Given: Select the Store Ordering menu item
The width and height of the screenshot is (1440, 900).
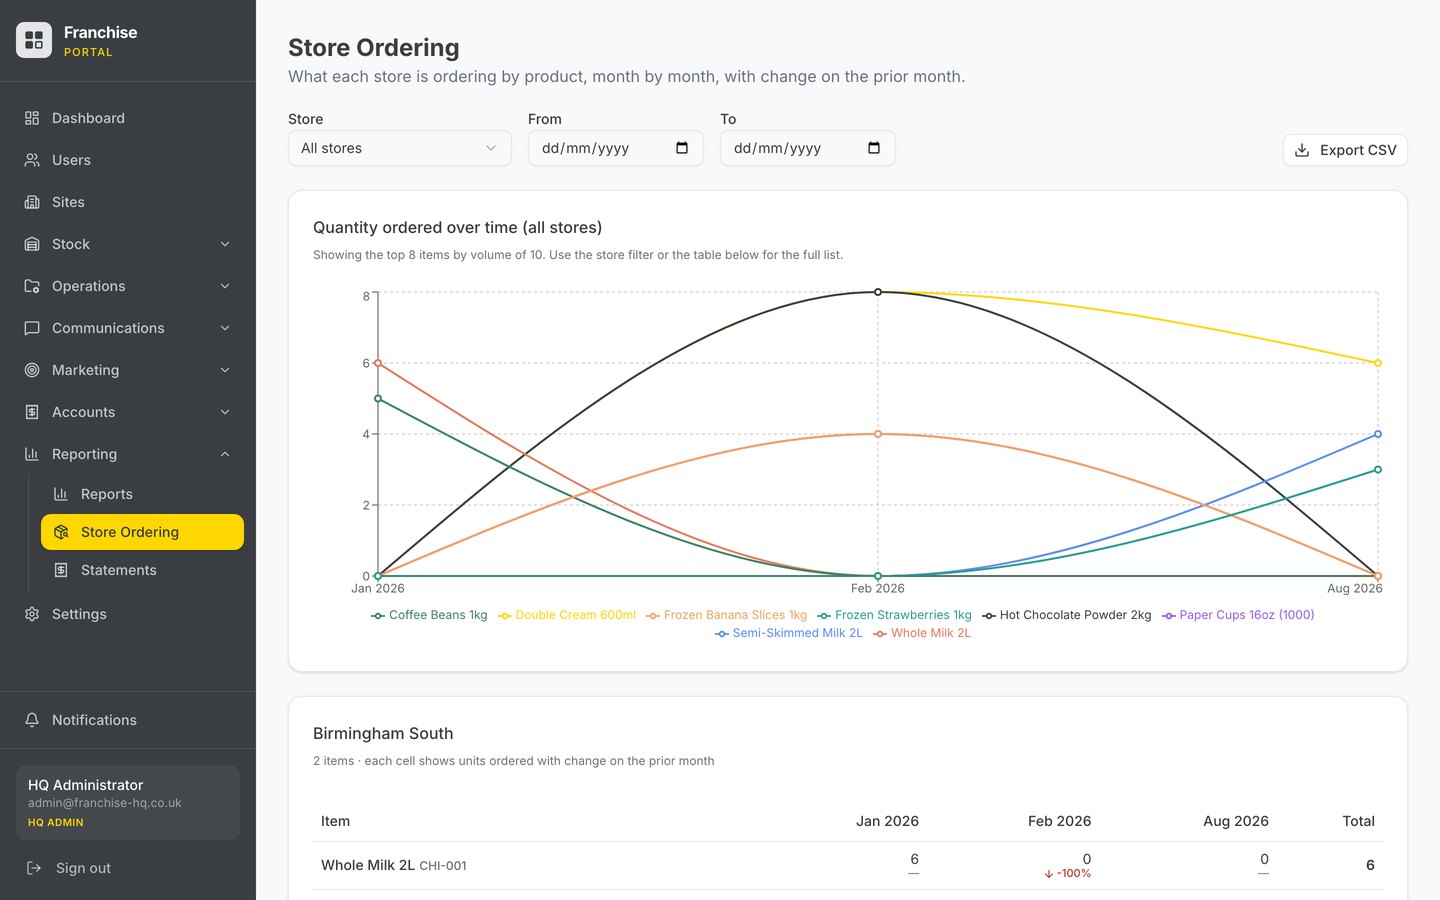Looking at the screenshot, I should click(142, 532).
